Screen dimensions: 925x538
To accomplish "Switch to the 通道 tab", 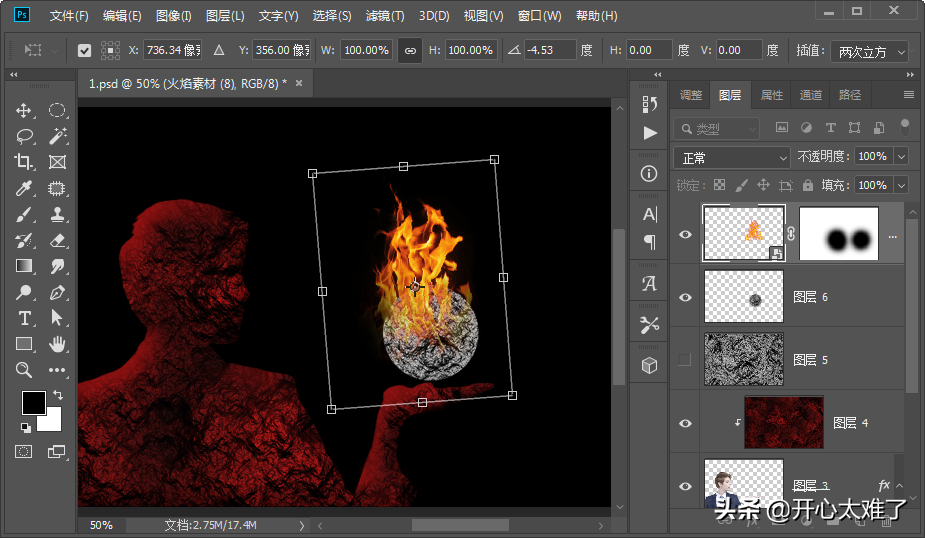I will pyautogui.click(x=810, y=95).
